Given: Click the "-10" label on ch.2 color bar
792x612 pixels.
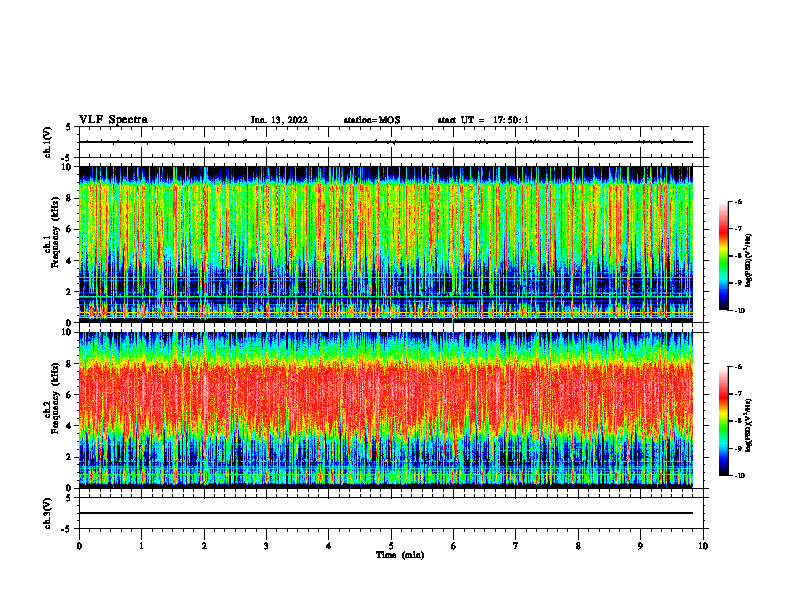Looking at the screenshot, I should (x=740, y=476).
